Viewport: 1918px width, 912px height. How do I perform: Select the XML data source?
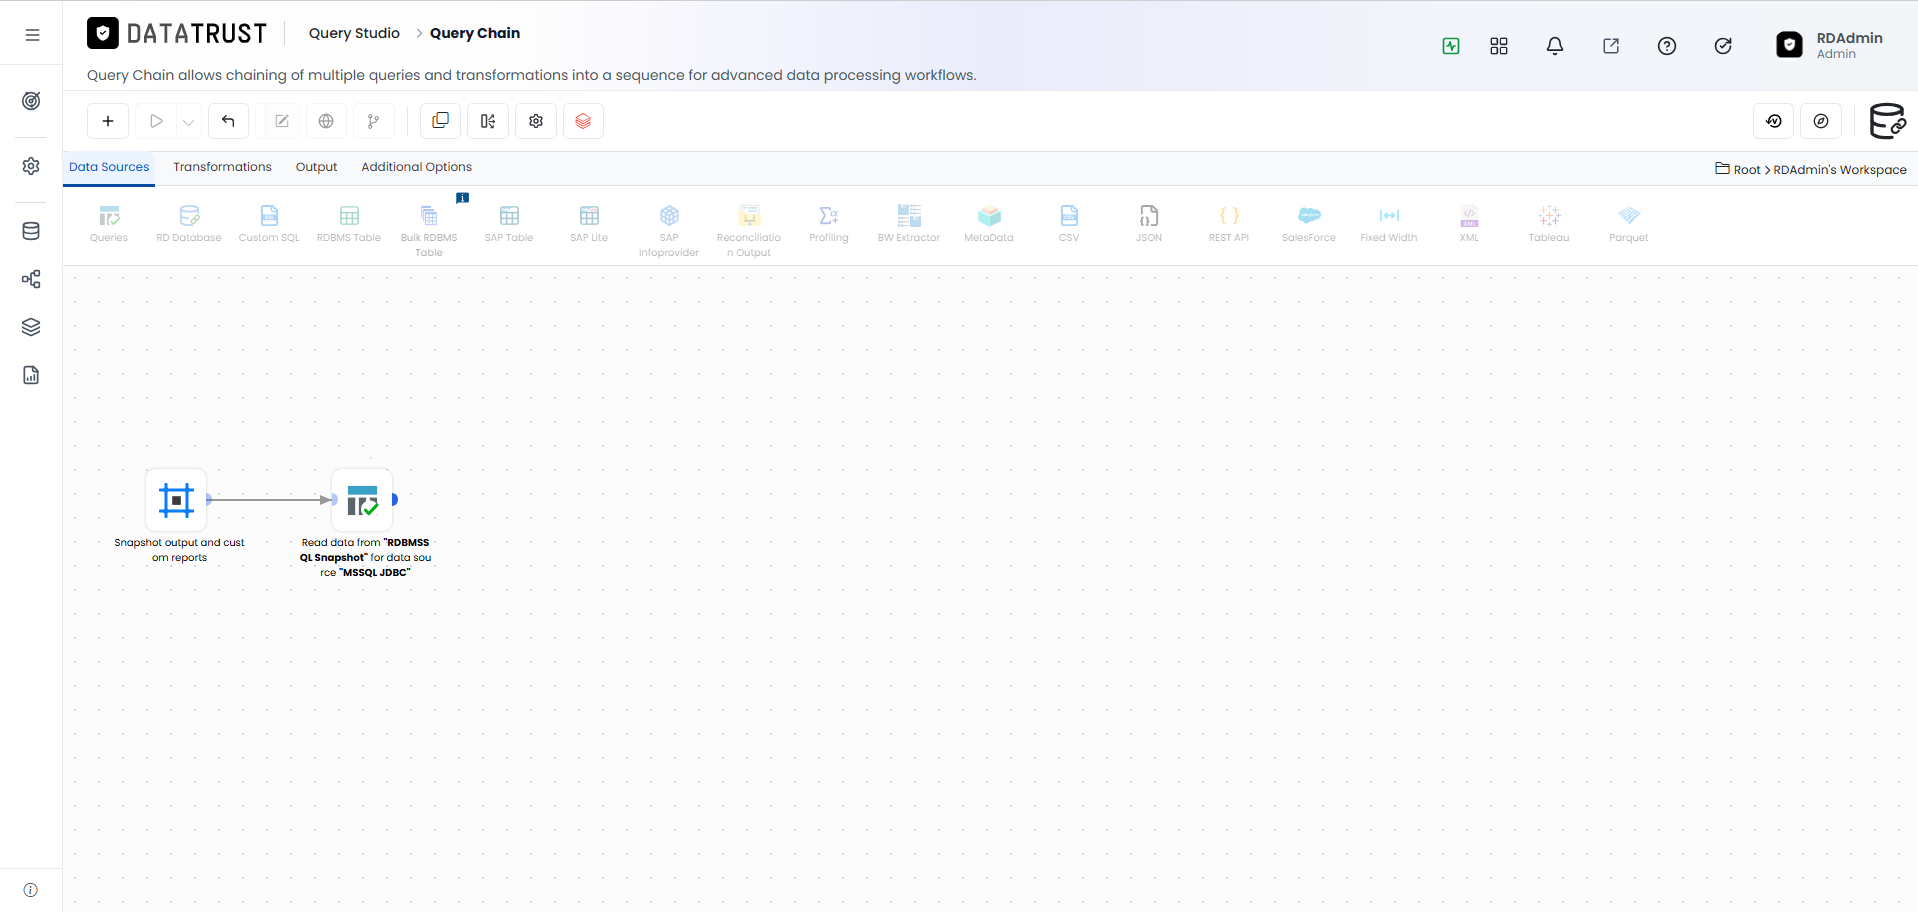(x=1469, y=224)
